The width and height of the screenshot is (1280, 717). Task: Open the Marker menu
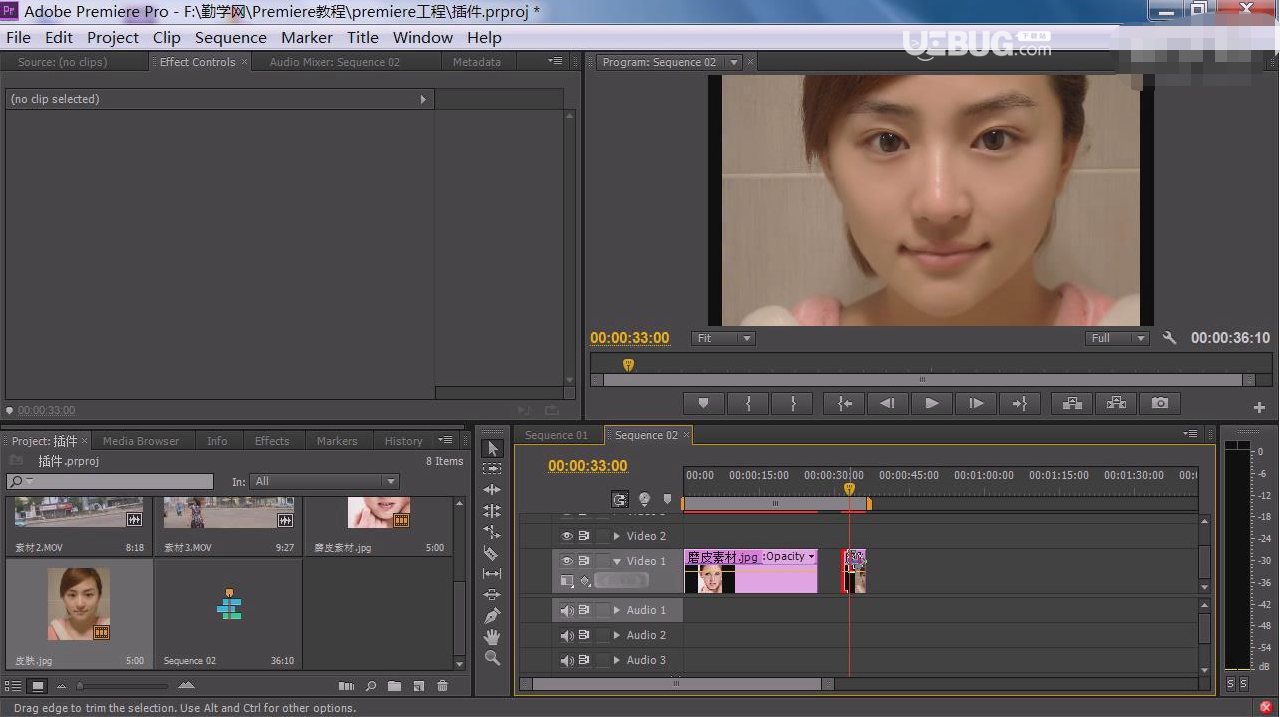point(307,38)
